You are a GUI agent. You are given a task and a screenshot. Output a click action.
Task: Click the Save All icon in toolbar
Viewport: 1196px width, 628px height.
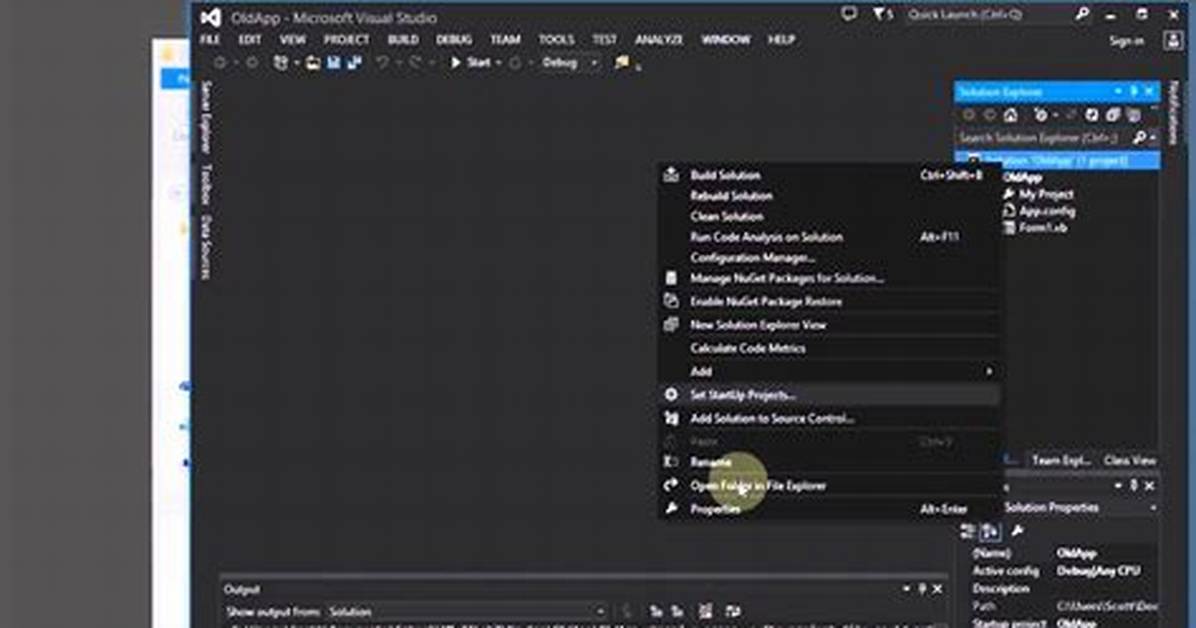click(x=354, y=63)
